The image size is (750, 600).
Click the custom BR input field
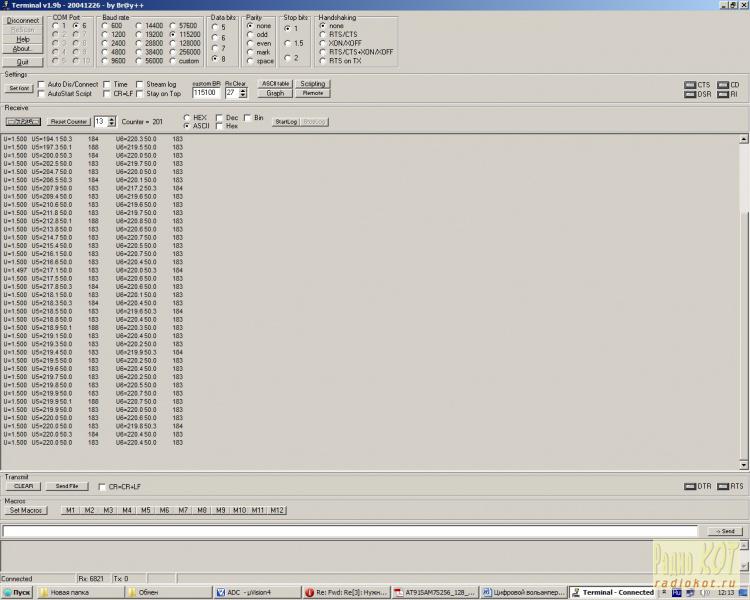[206, 93]
